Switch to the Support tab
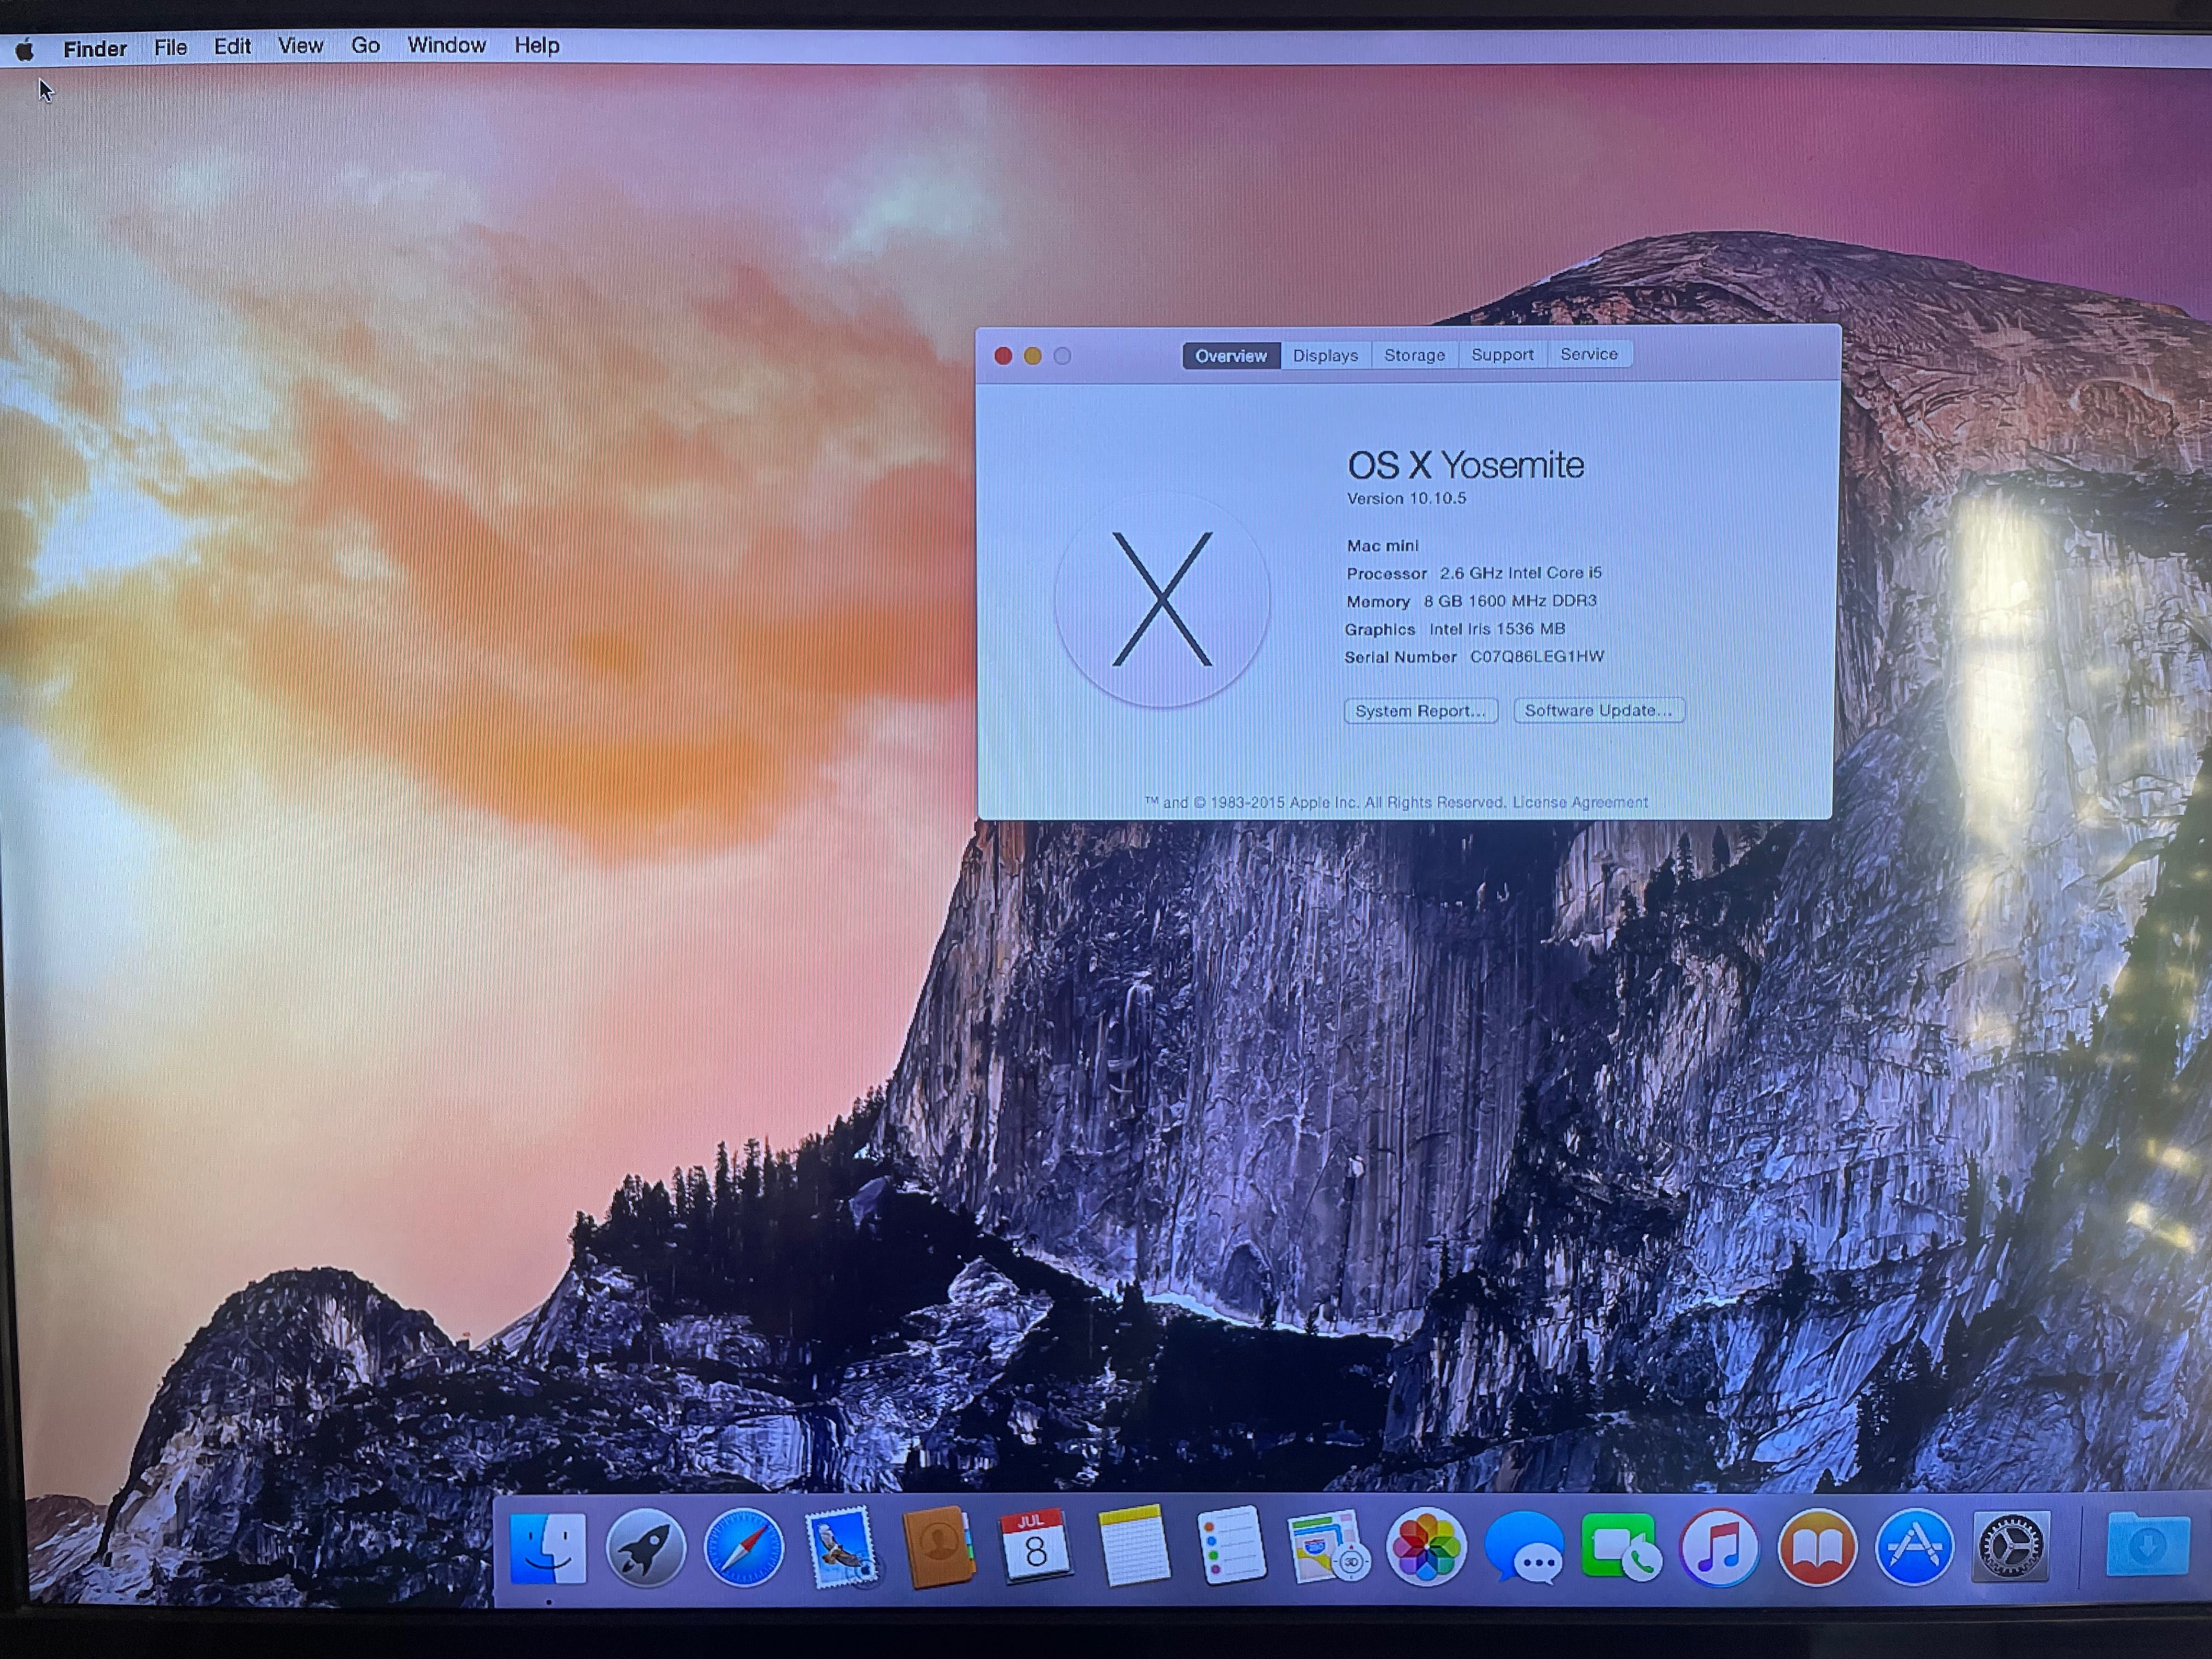The width and height of the screenshot is (2212, 1659). 1502,354
